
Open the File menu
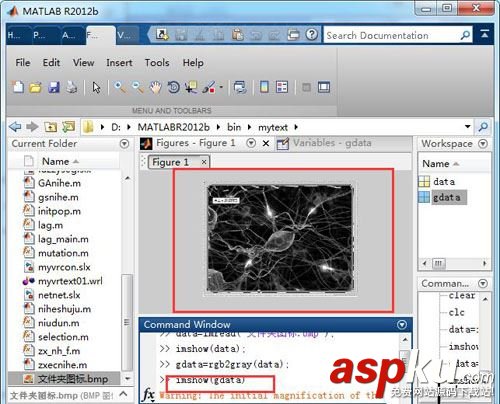coord(23,63)
